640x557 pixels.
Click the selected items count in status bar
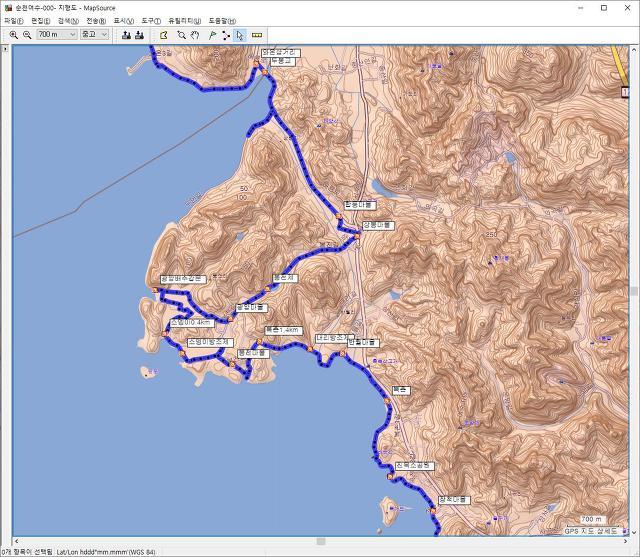27,552
